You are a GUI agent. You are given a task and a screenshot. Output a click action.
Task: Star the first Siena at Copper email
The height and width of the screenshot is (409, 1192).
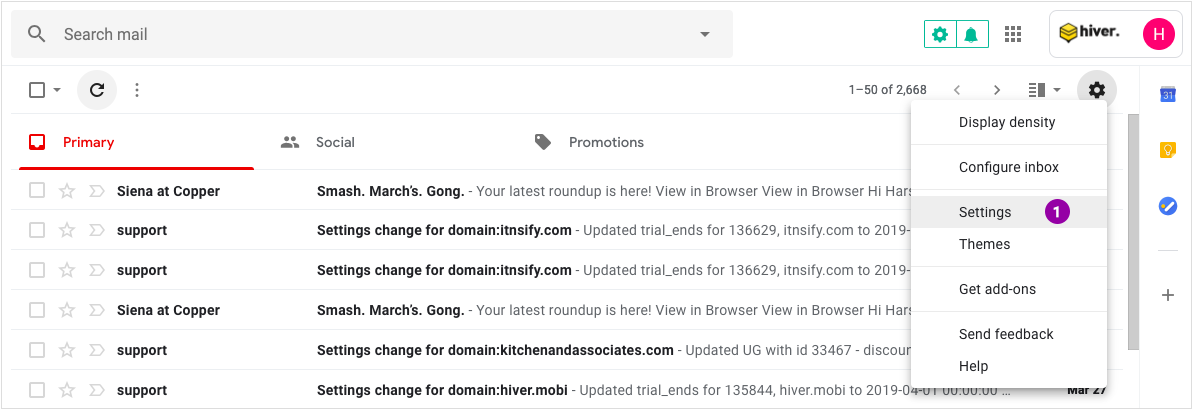[x=67, y=191]
